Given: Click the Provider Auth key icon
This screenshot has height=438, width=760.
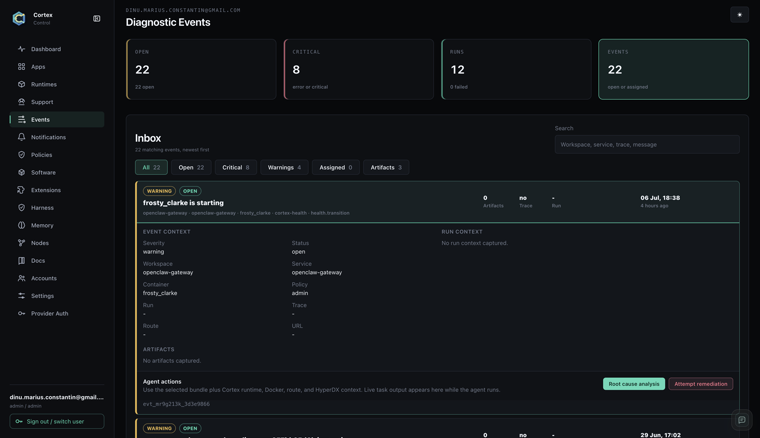Looking at the screenshot, I should (x=21, y=313).
